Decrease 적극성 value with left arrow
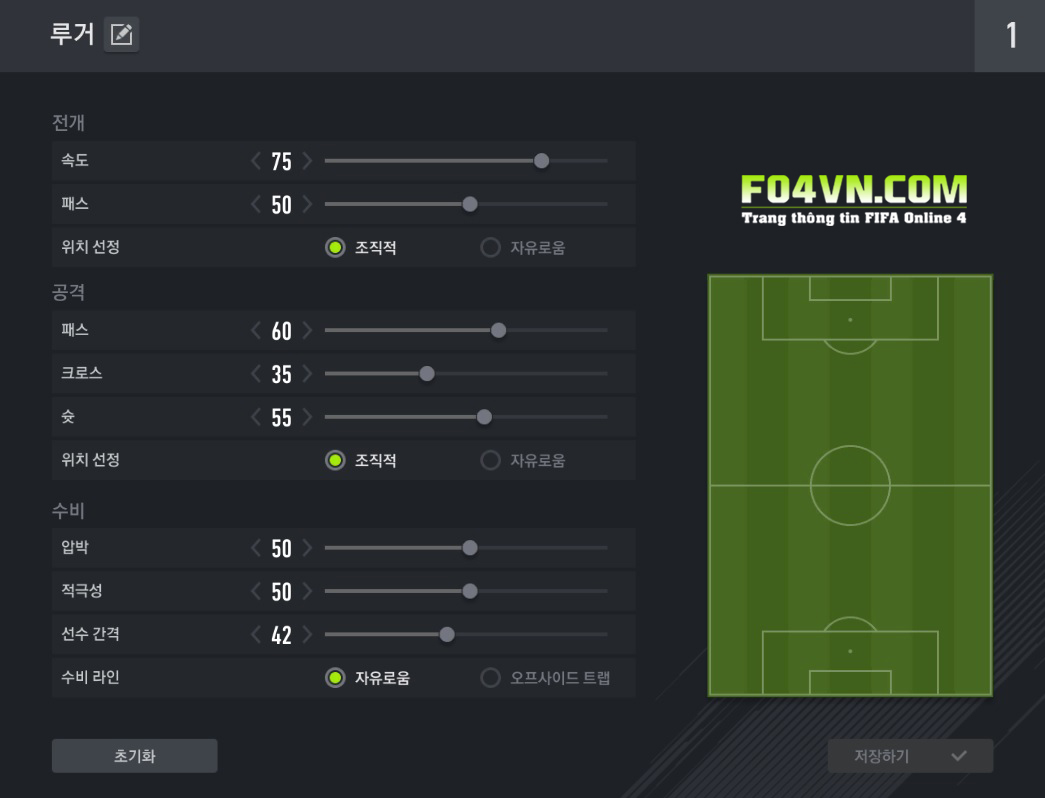Image resolution: width=1045 pixels, height=798 pixels. coord(256,591)
